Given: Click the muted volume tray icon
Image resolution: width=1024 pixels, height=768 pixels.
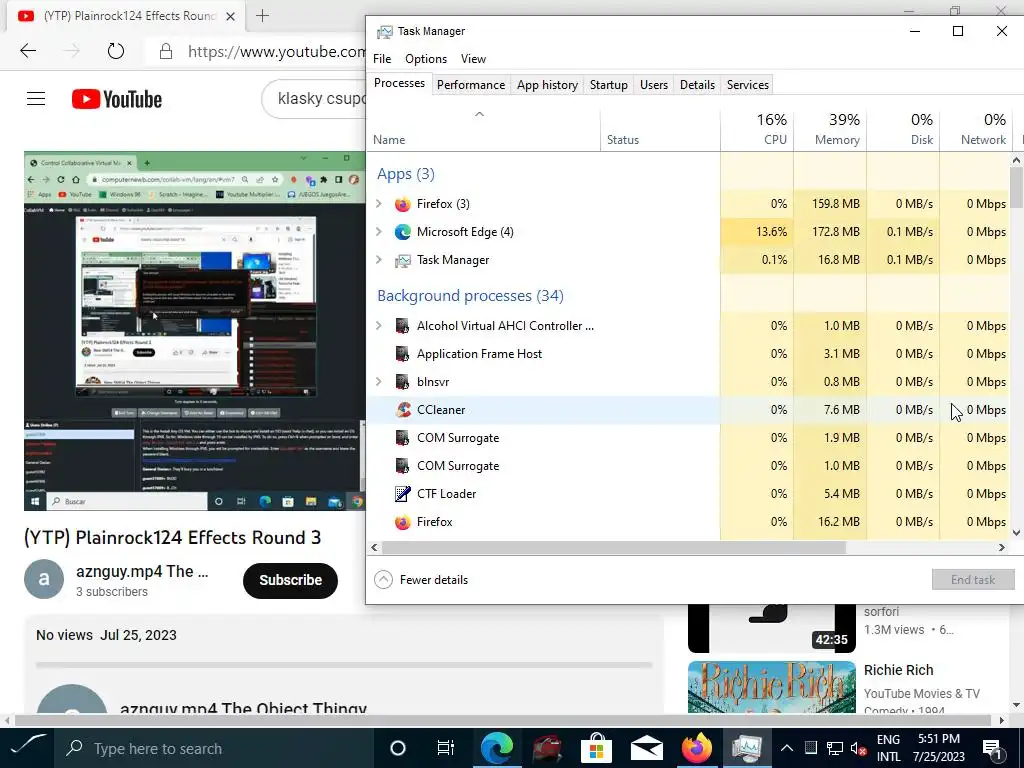Looking at the screenshot, I should tap(859, 748).
